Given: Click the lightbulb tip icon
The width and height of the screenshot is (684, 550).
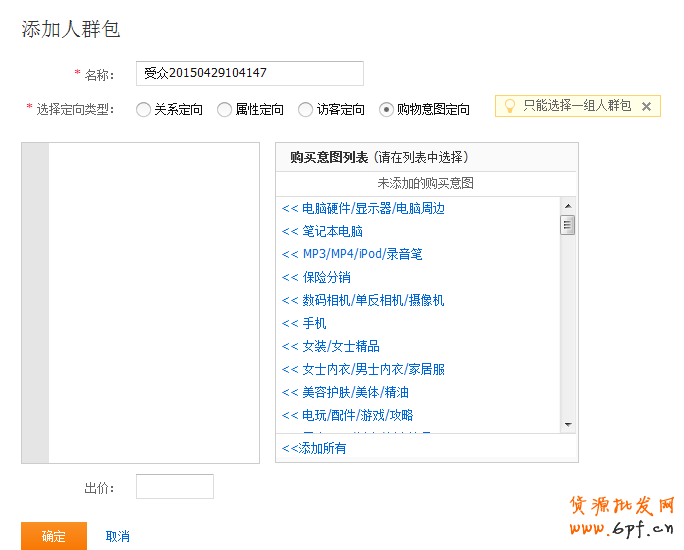Looking at the screenshot, I should 509,106.
